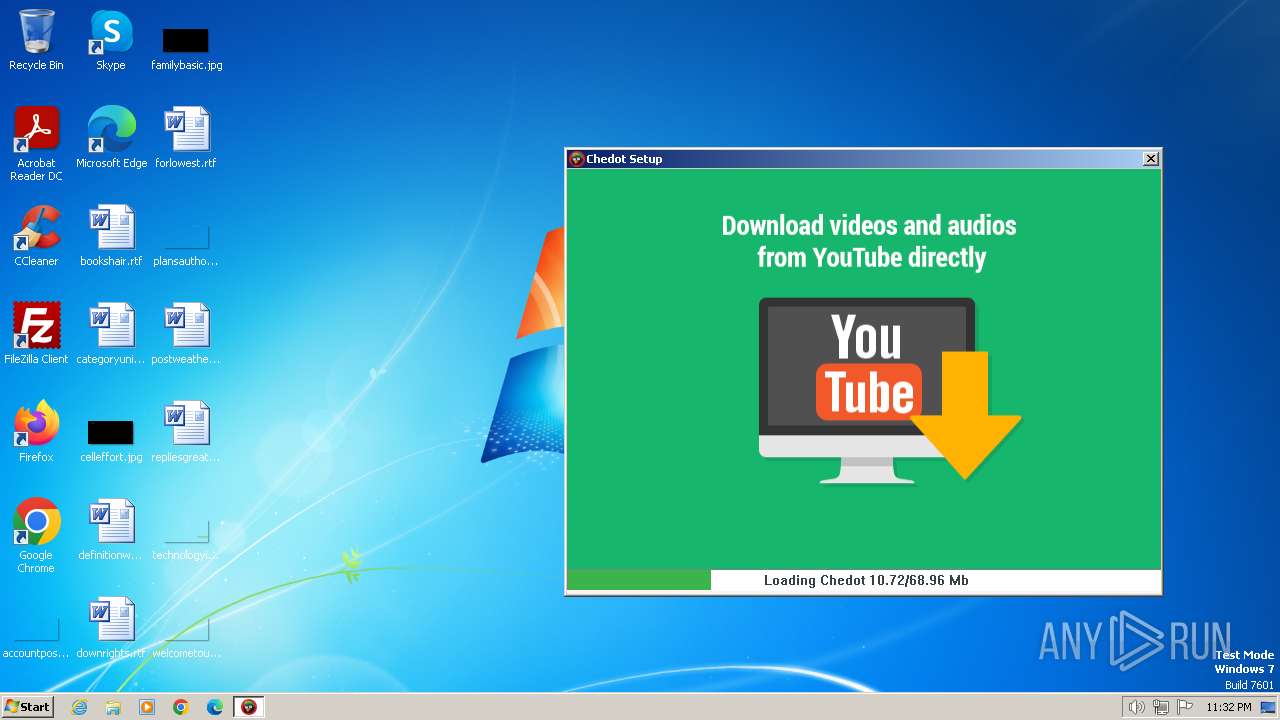The width and height of the screenshot is (1280, 720).
Task: Open network status tray icon
Action: [x=1161, y=707]
